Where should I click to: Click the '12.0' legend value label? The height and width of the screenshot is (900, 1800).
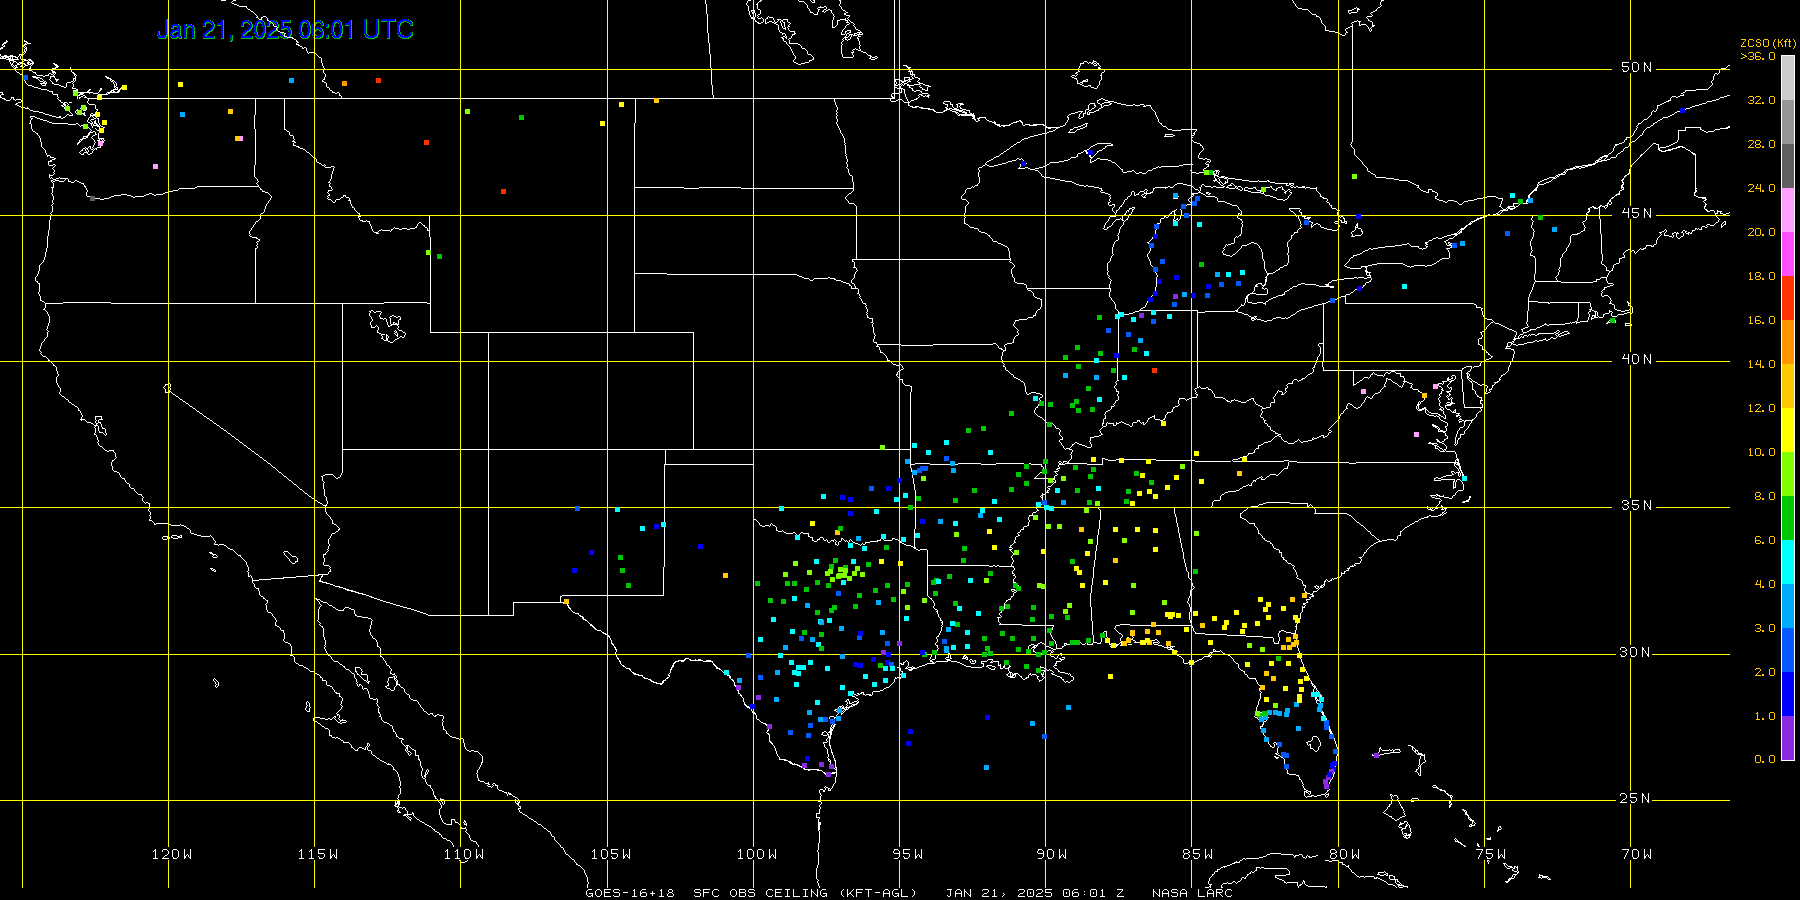1762,408
